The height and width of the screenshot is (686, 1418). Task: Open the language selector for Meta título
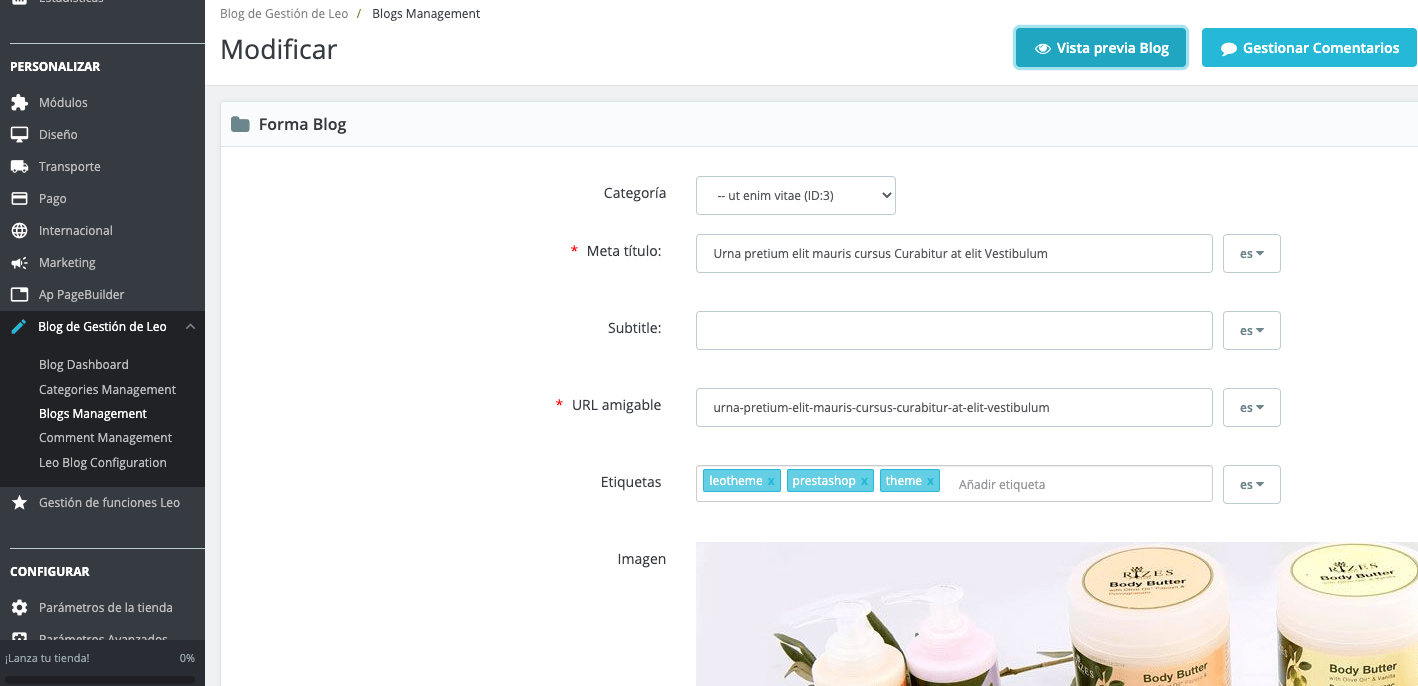click(1252, 254)
